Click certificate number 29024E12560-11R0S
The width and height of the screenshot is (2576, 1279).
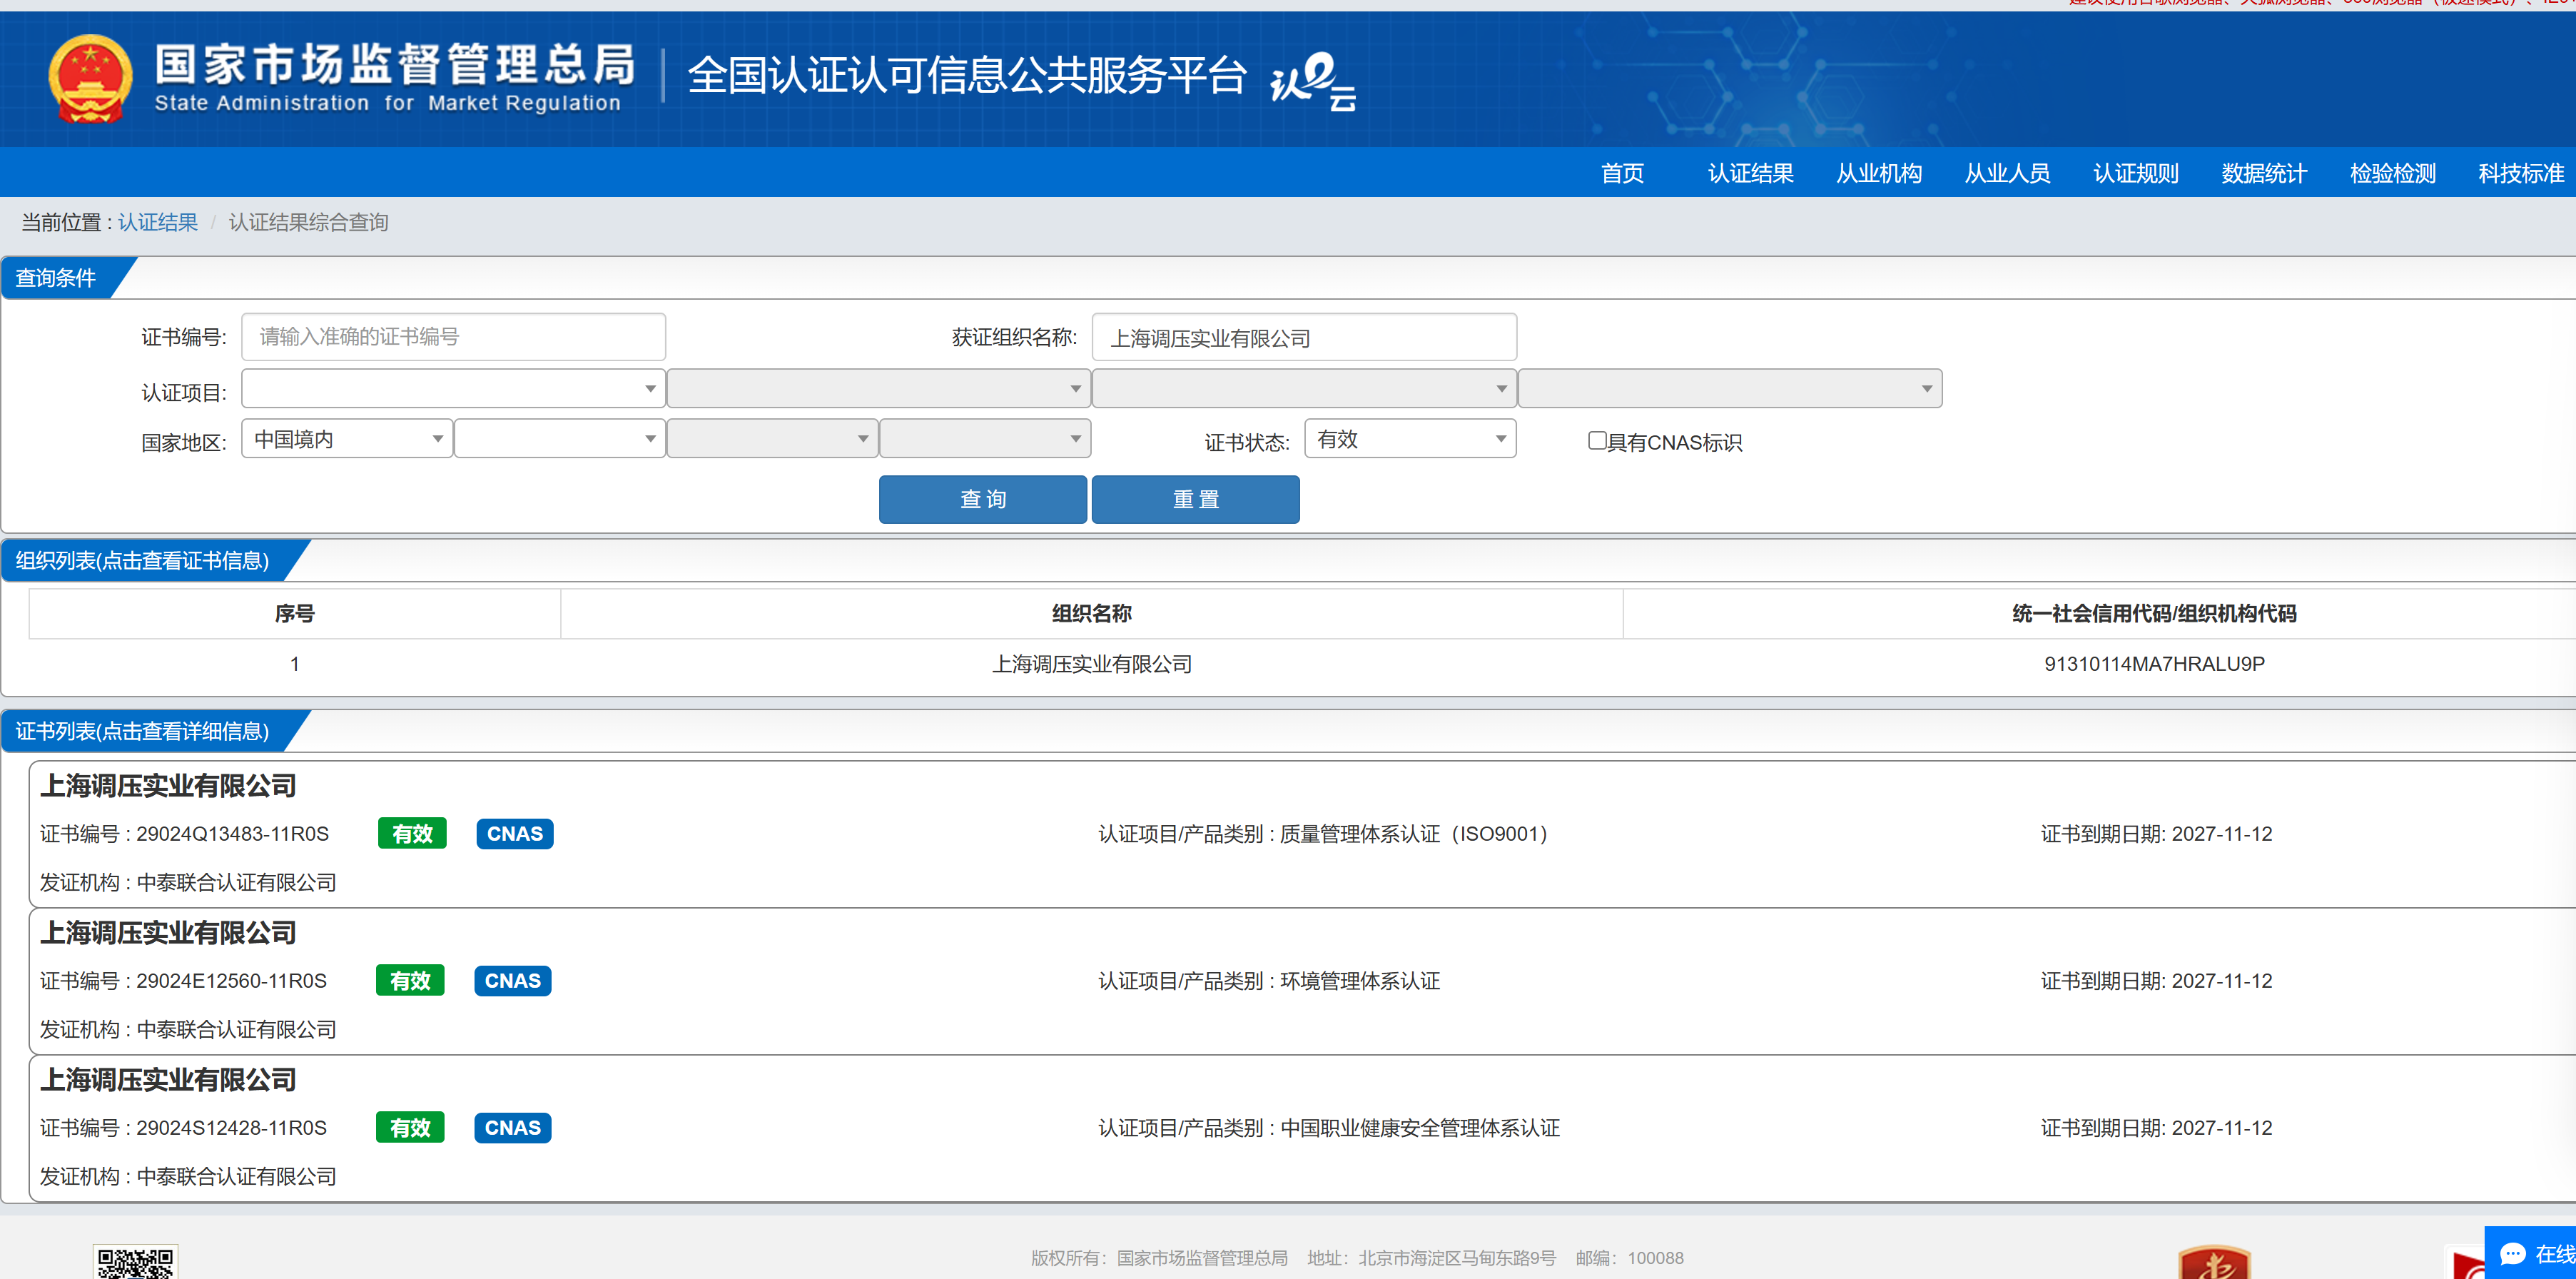coord(231,981)
